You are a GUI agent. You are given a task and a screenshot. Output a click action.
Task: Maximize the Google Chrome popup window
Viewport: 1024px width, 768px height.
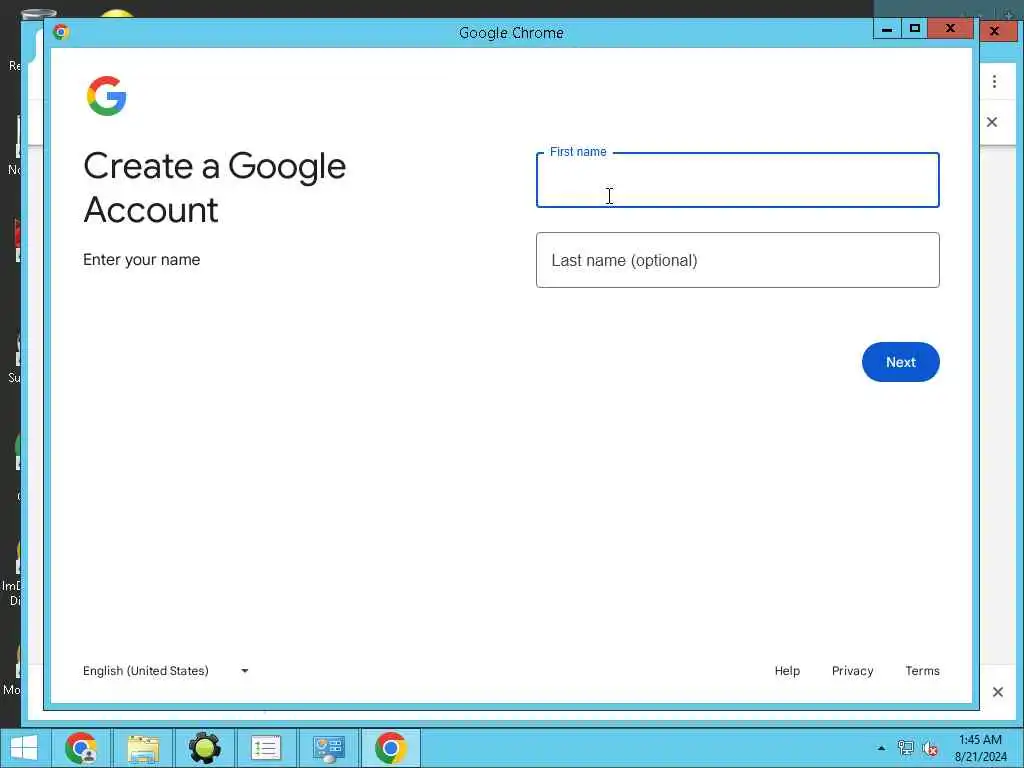point(914,29)
